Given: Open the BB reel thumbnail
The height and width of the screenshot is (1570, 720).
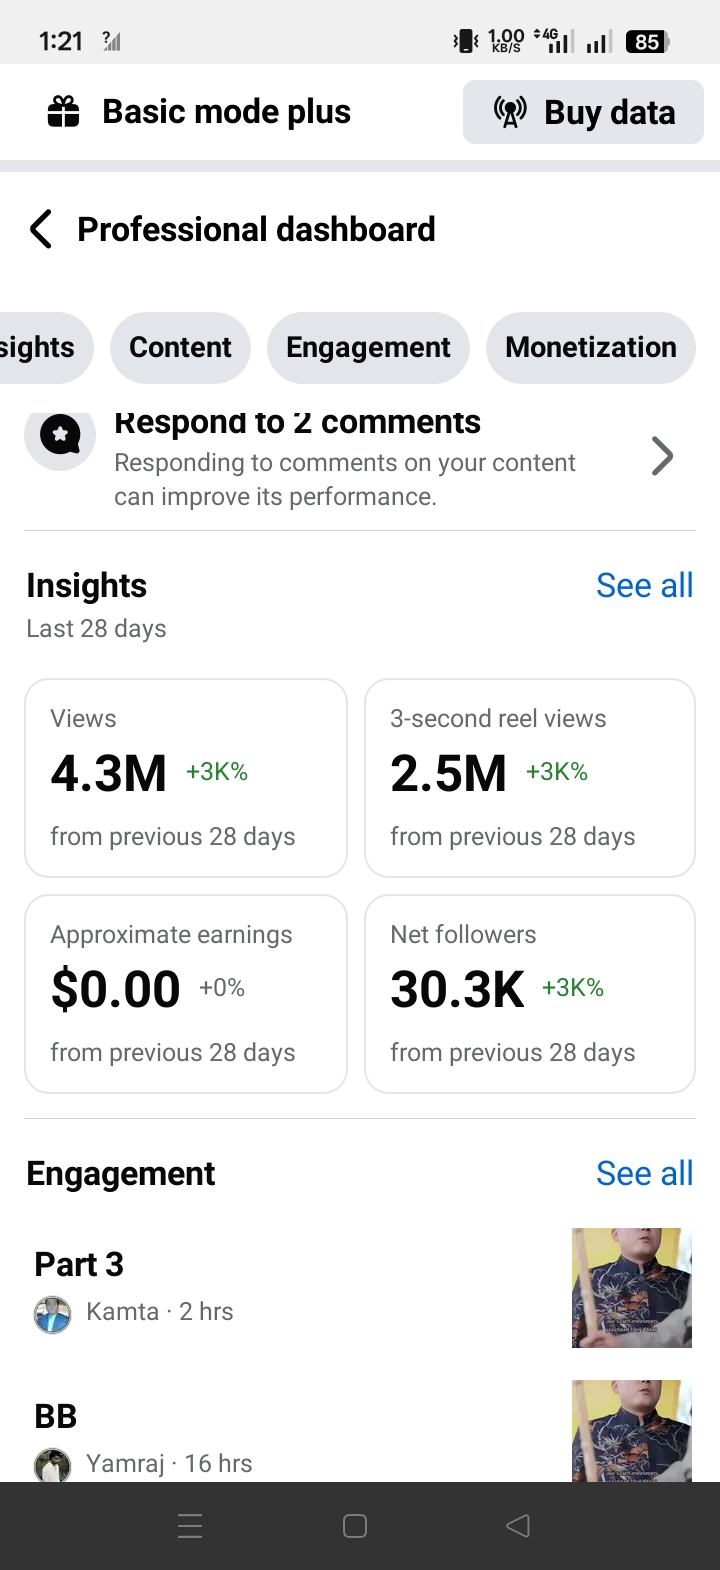Looking at the screenshot, I should coord(632,1431).
